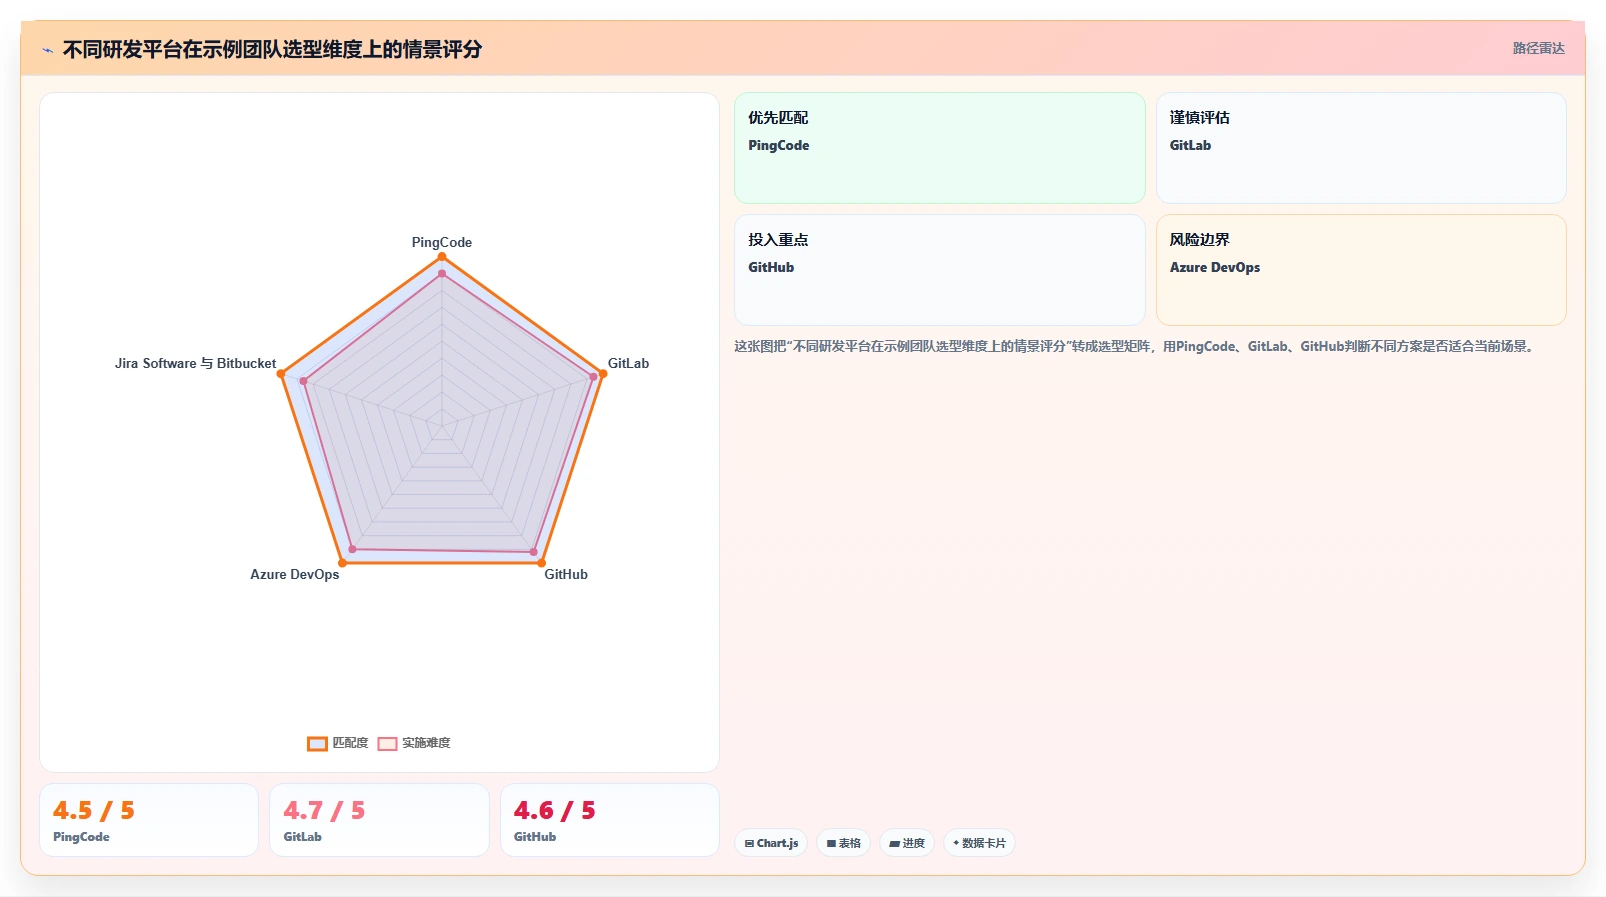Click the 表格 tag
This screenshot has width=1606, height=897.
pyautogui.click(x=844, y=843)
